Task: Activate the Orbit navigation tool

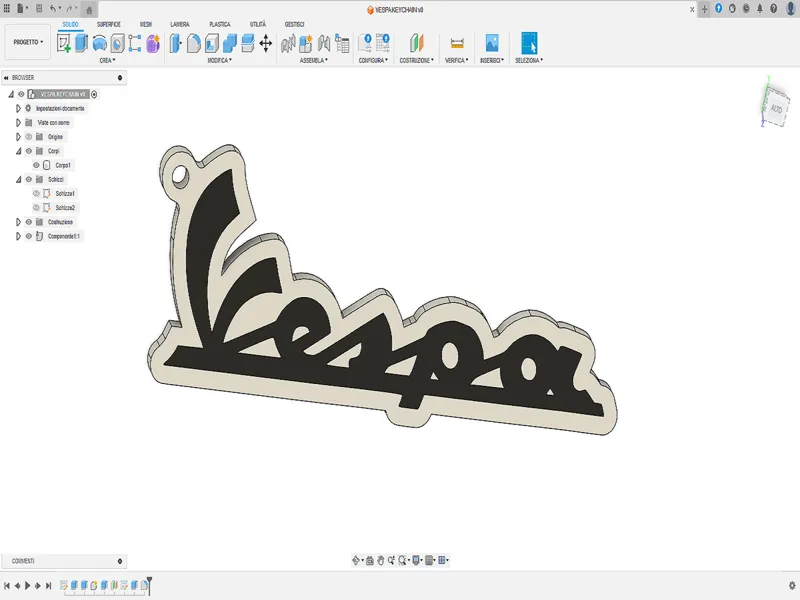Action: point(356,560)
